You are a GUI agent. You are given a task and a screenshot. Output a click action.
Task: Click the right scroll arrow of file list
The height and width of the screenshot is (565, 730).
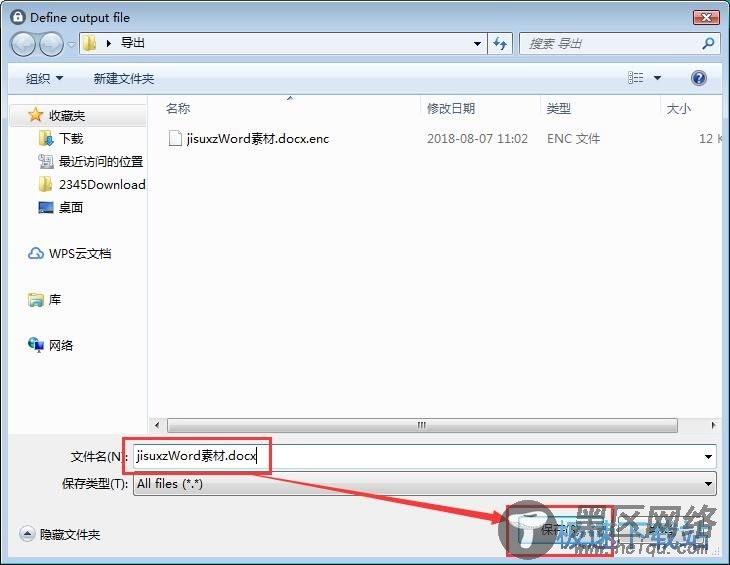click(713, 425)
